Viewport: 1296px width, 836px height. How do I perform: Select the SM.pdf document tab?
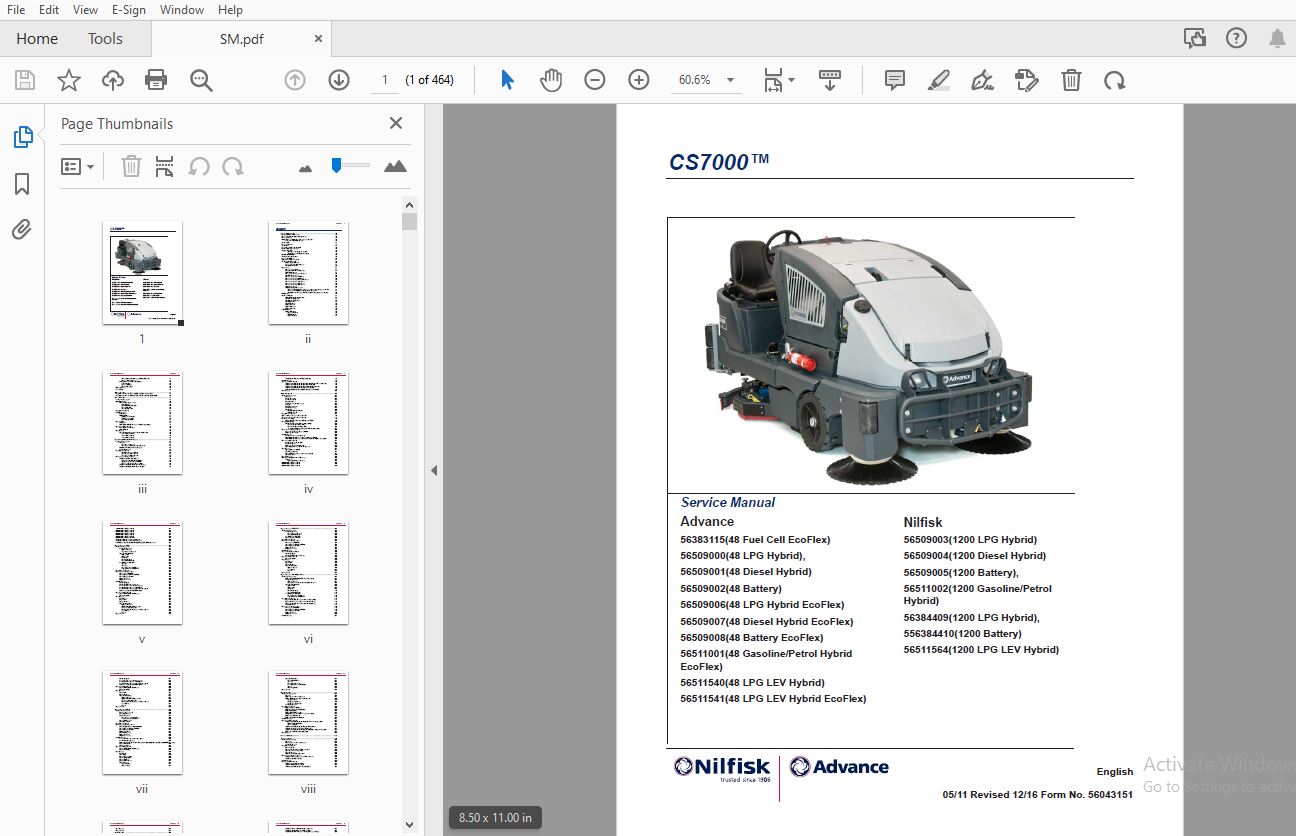point(240,38)
